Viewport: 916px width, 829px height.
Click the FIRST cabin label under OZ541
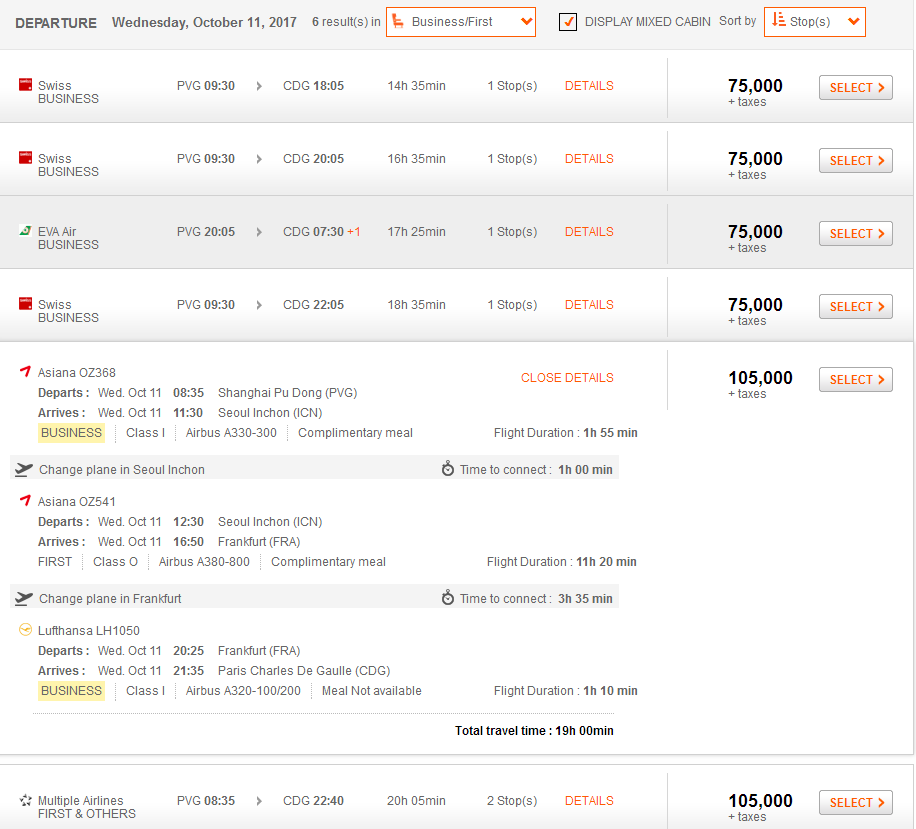point(55,562)
